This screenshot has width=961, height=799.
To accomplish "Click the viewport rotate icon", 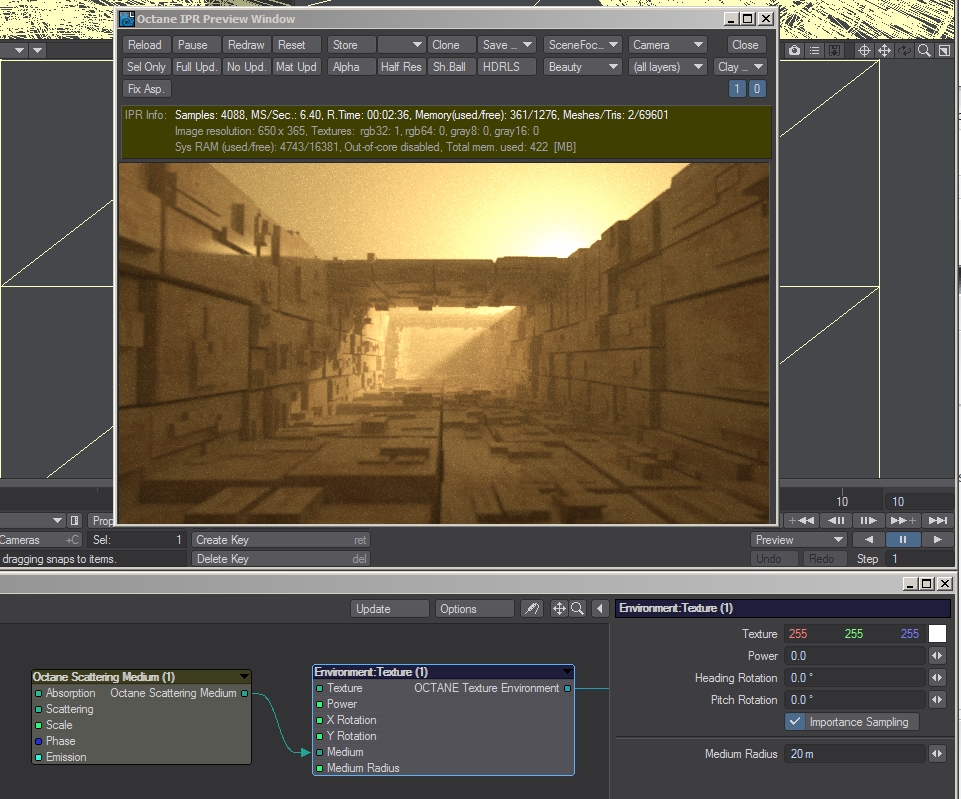I will [905, 51].
